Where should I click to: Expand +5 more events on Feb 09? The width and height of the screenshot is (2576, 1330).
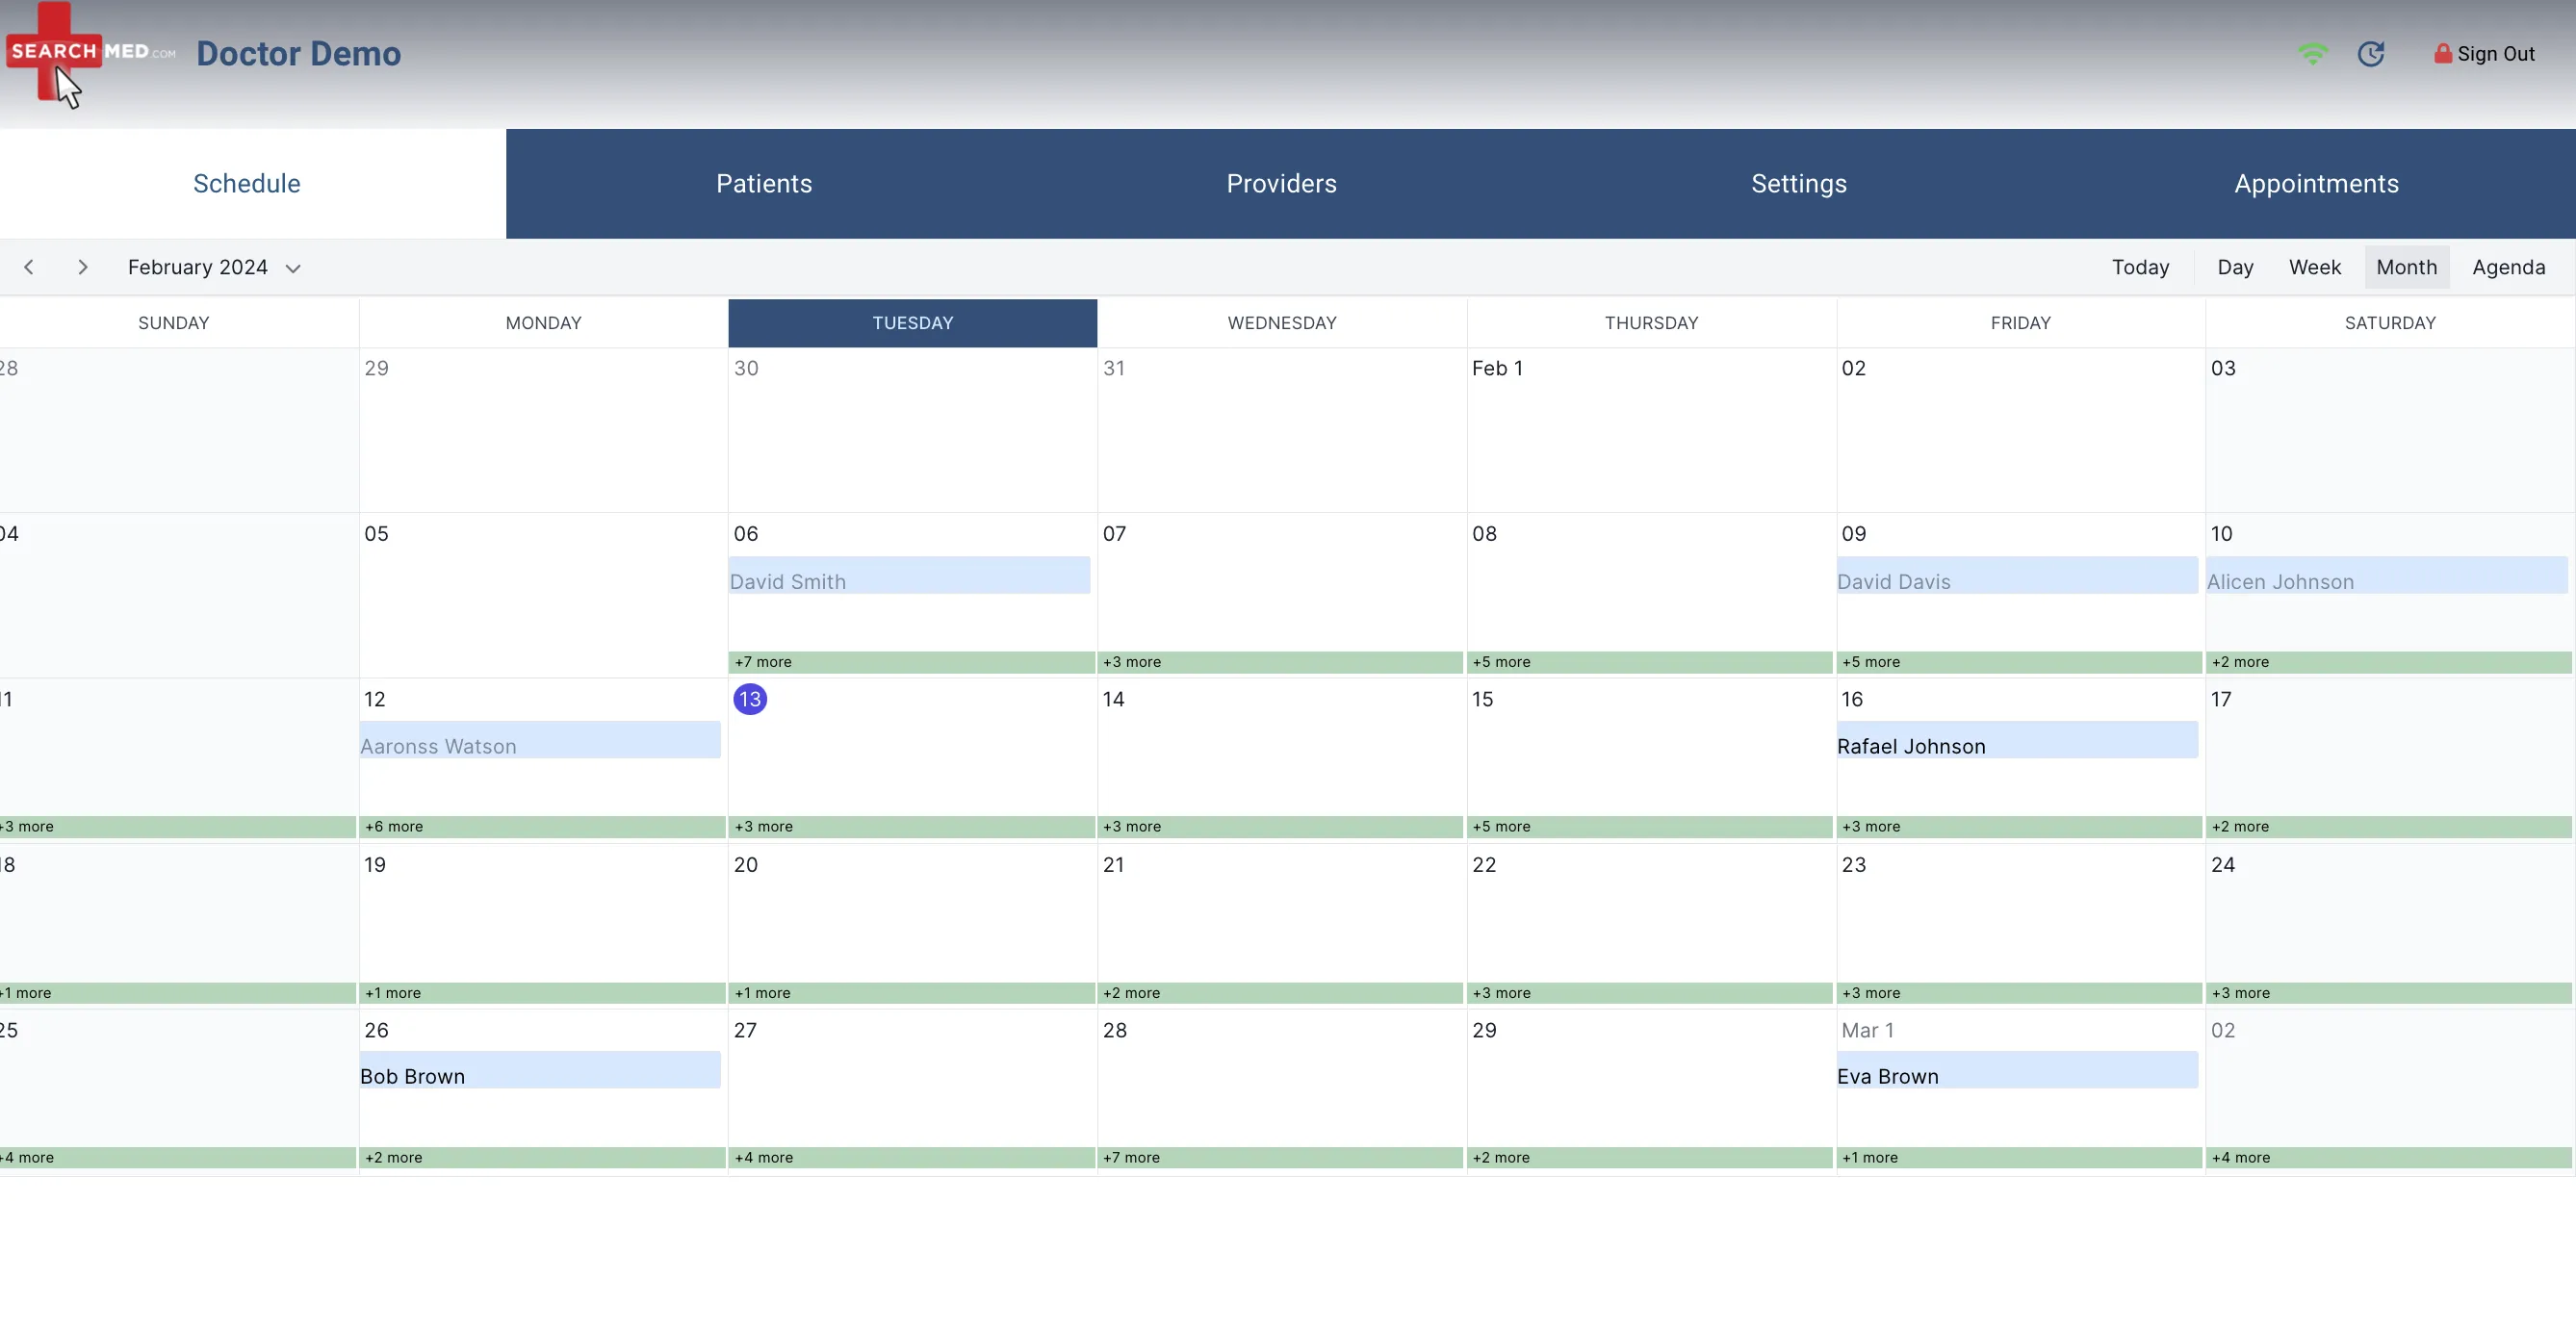coord(2020,662)
